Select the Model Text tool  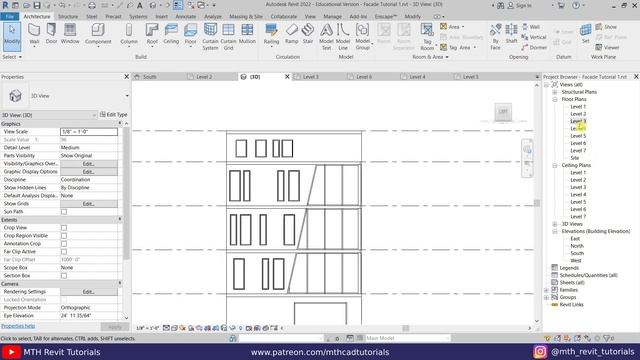[326, 37]
